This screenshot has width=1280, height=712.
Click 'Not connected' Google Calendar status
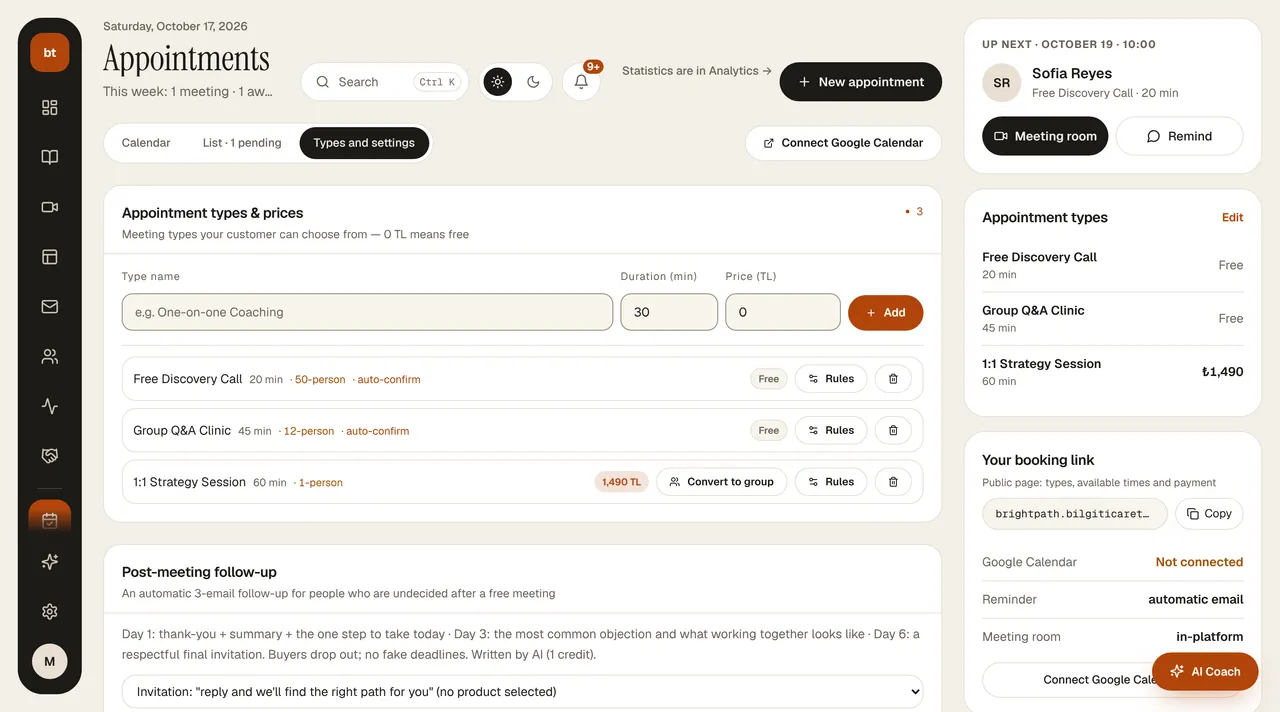click(x=1199, y=562)
